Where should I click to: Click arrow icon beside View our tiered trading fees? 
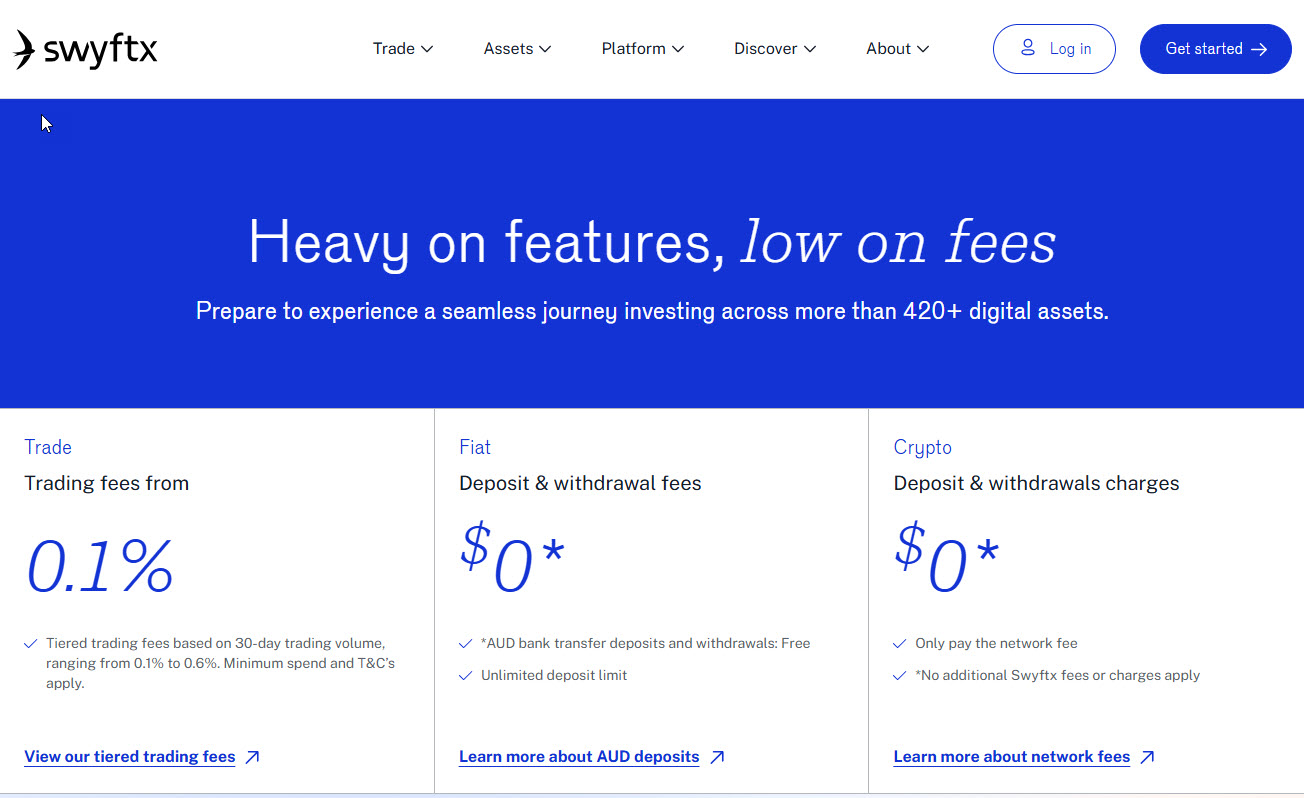click(252, 757)
